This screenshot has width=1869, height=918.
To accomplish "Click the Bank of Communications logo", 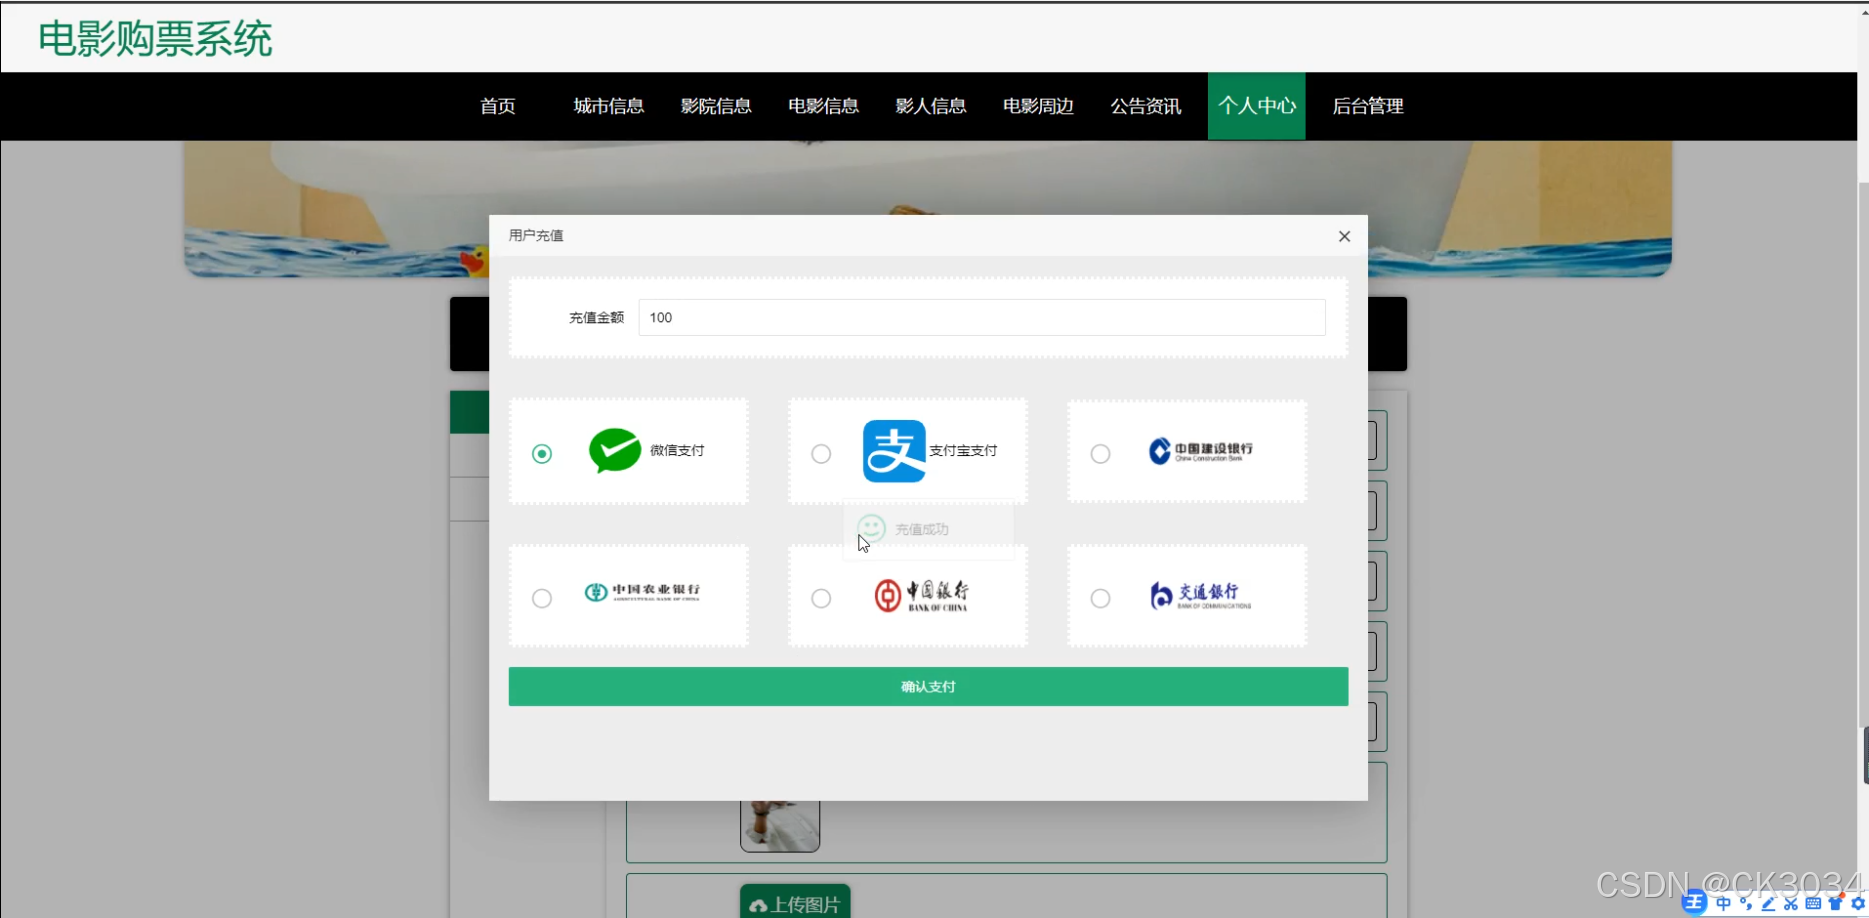I will [1200, 595].
